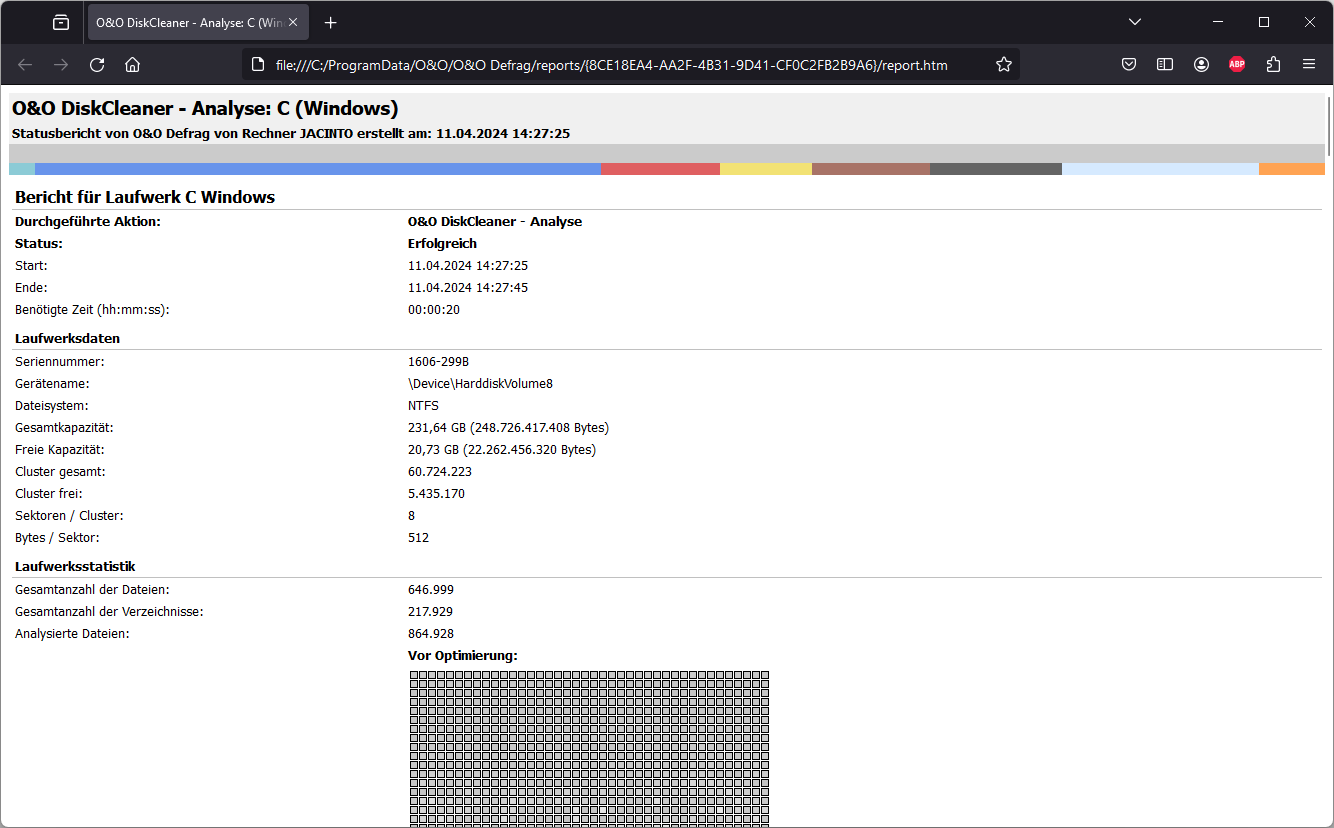The image size is (1334, 828).
Task: Open the Adblock Plus extension
Action: coord(1237,65)
